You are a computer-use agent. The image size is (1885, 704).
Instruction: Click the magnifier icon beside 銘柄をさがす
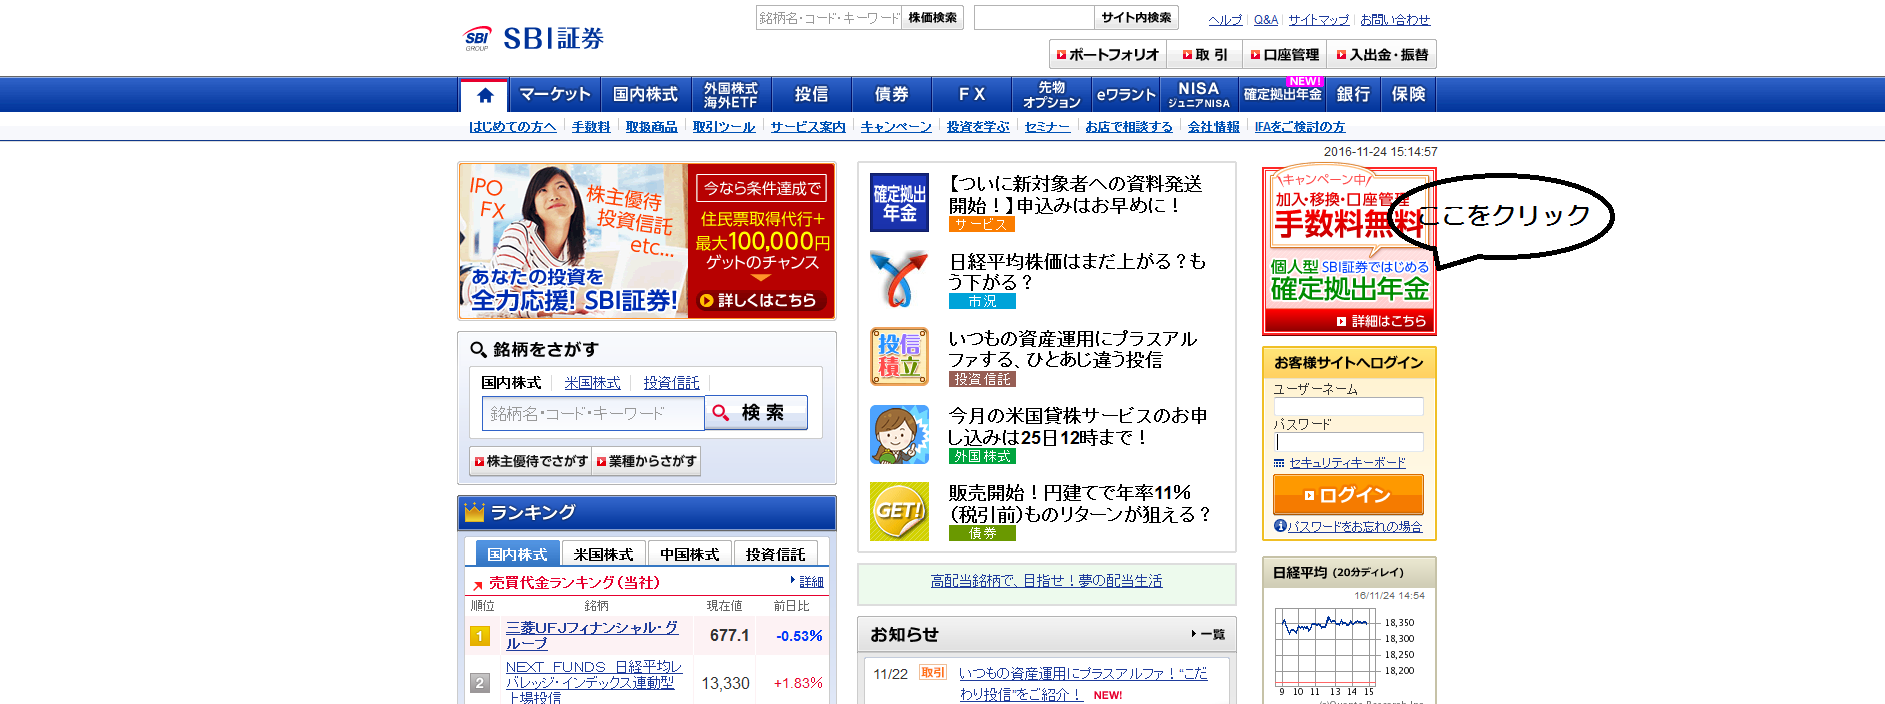coord(478,349)
